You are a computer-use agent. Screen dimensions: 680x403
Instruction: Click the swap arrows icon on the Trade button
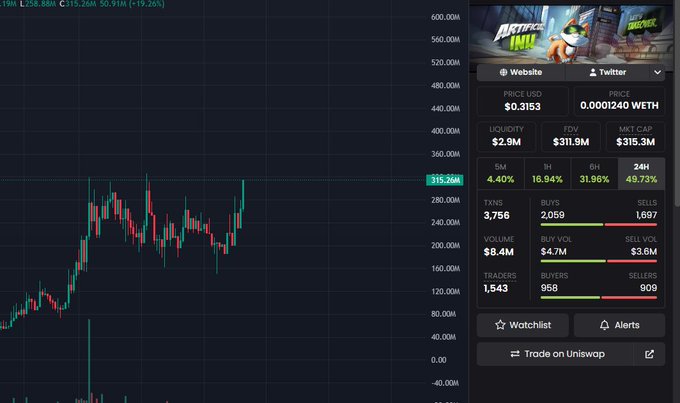[x=515, y=354]
